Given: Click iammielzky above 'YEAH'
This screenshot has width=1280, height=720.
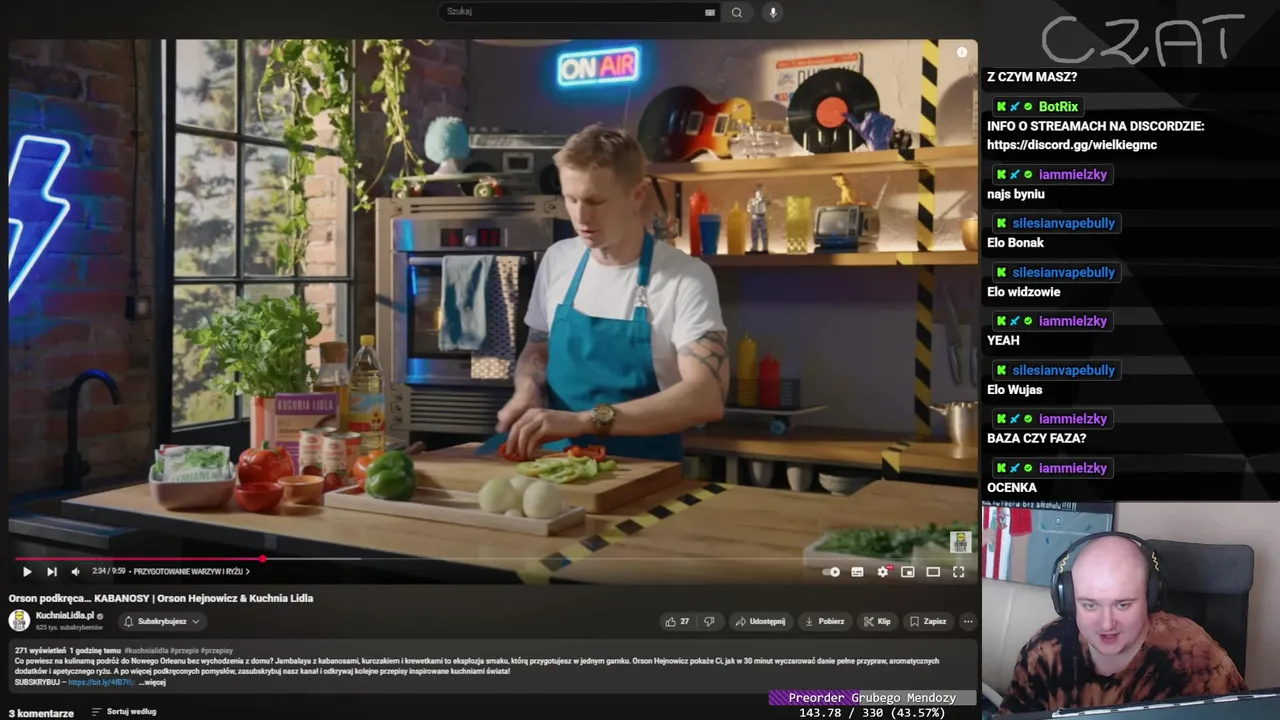Looking at the screenshot, I should (1073, 321).
